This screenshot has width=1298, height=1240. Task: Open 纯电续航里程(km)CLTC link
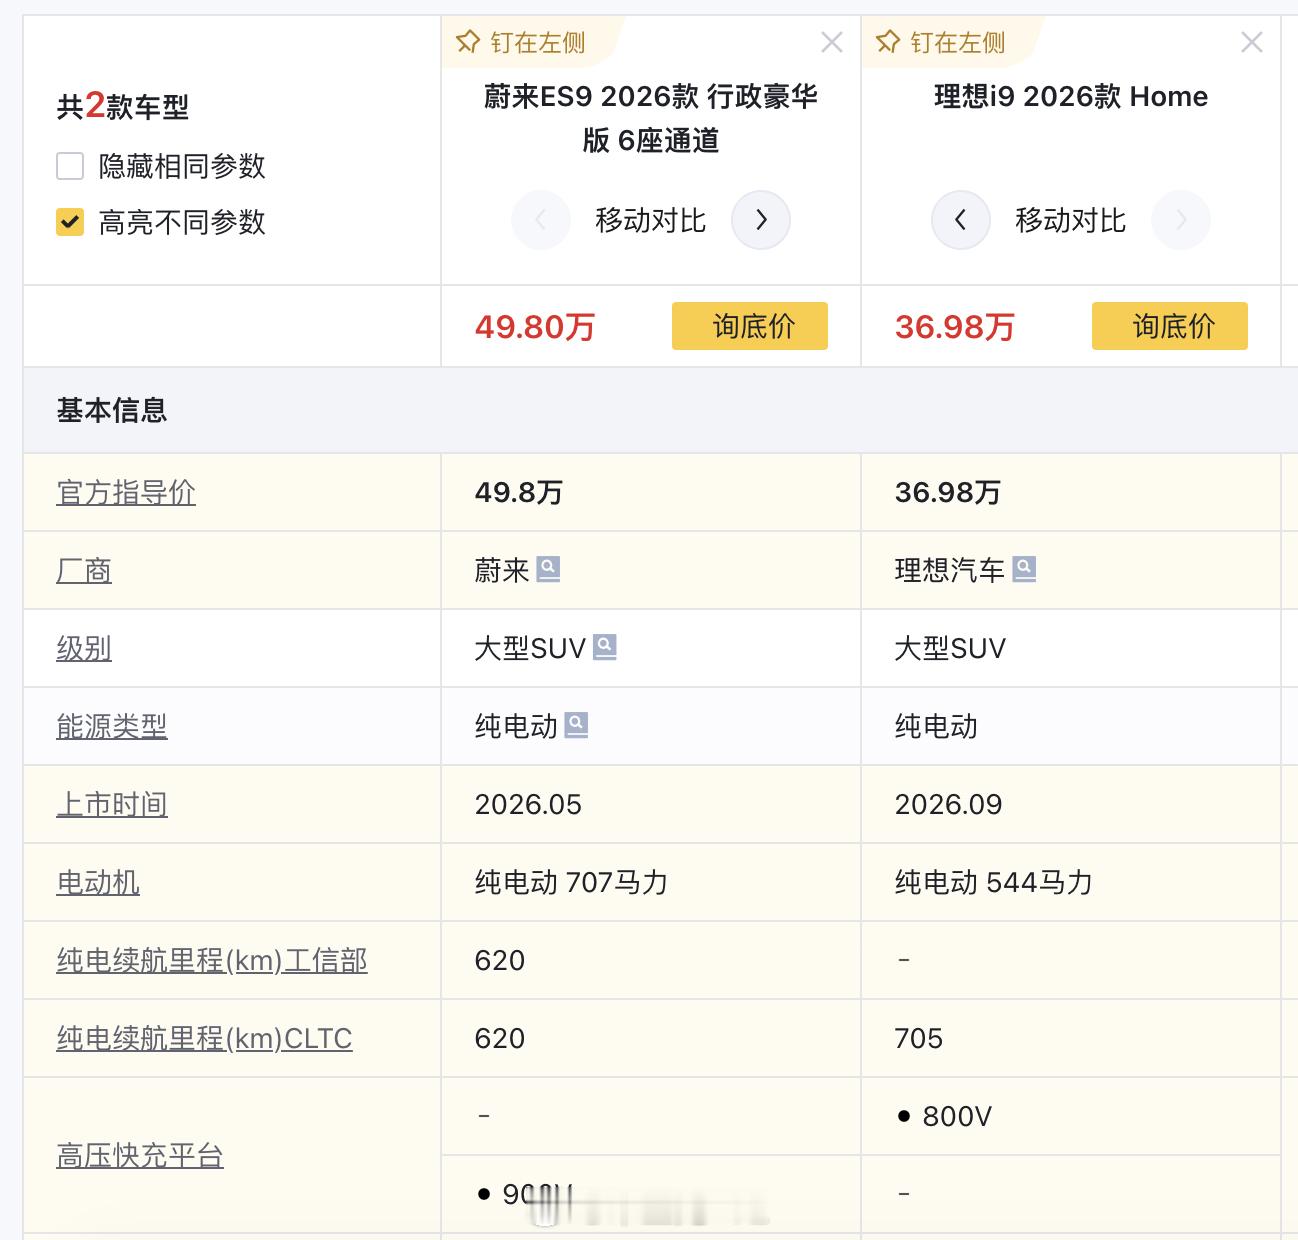(x=204, y=1038)
